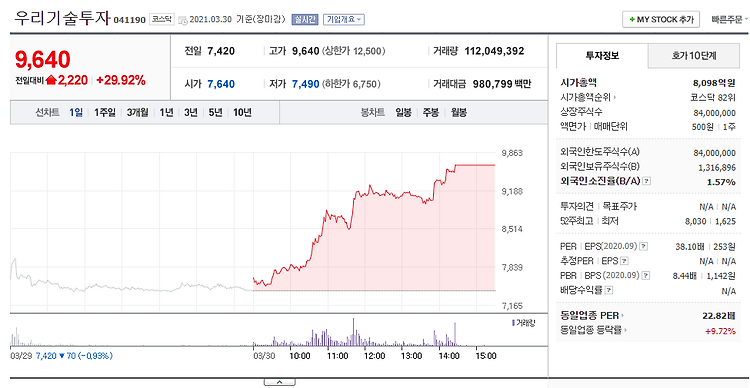Click the 투자의견 label
Screen dimensions: 750x388
point(577,207)
